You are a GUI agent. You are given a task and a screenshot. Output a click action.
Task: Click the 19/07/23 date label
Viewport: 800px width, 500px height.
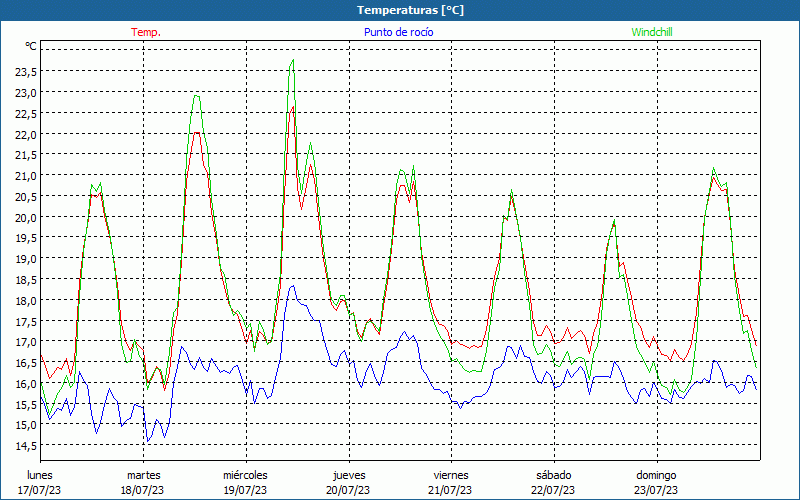(x=245, y=490)
